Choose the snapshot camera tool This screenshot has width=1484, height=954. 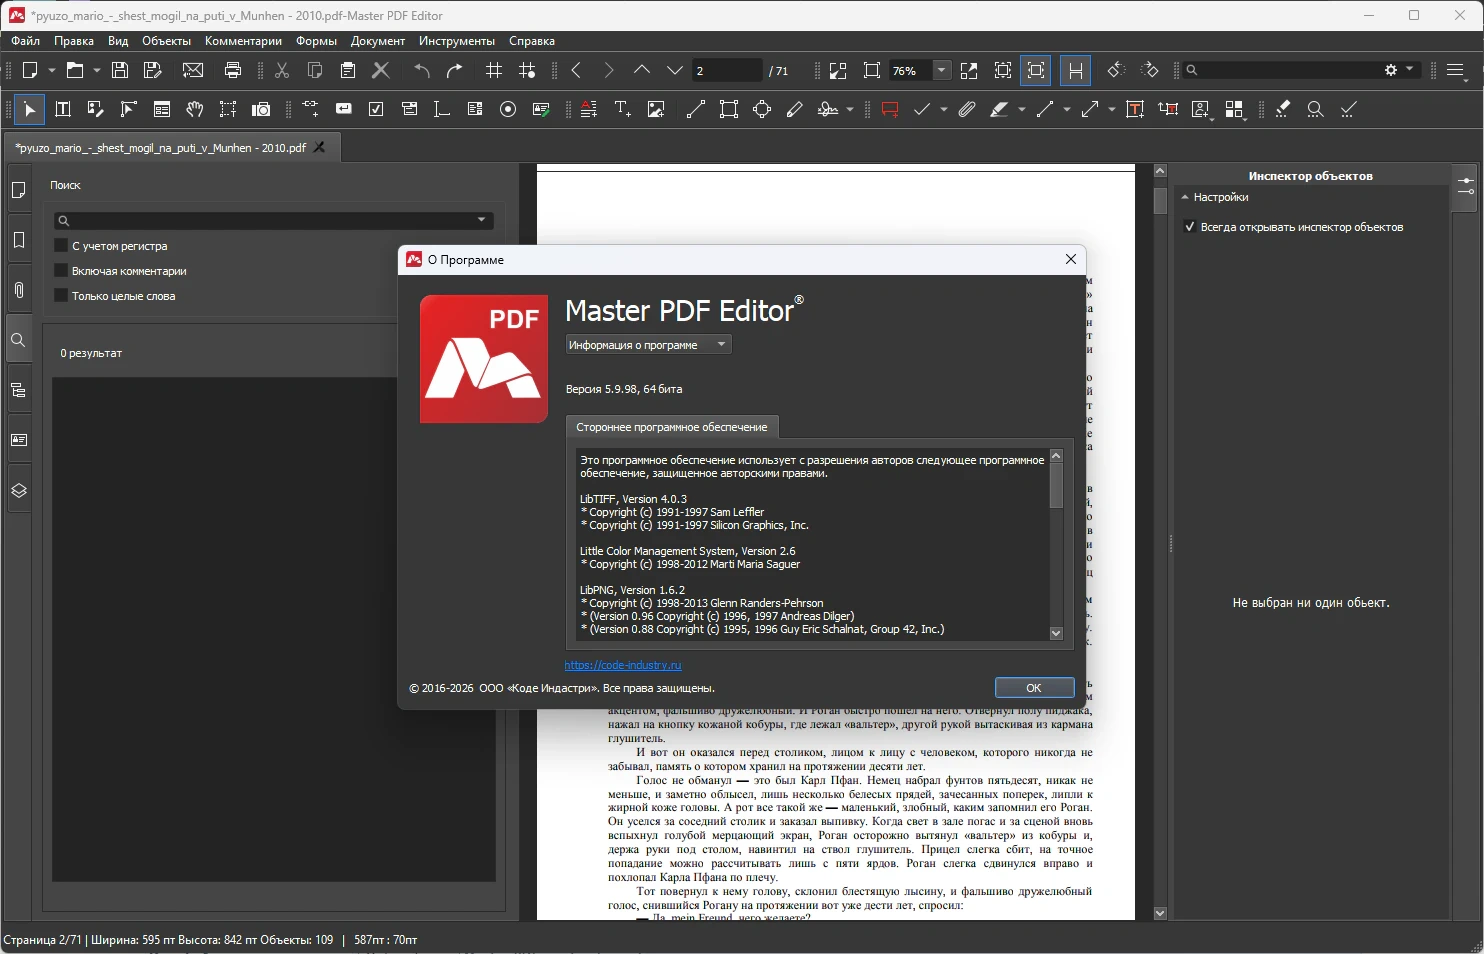point(261,110)
